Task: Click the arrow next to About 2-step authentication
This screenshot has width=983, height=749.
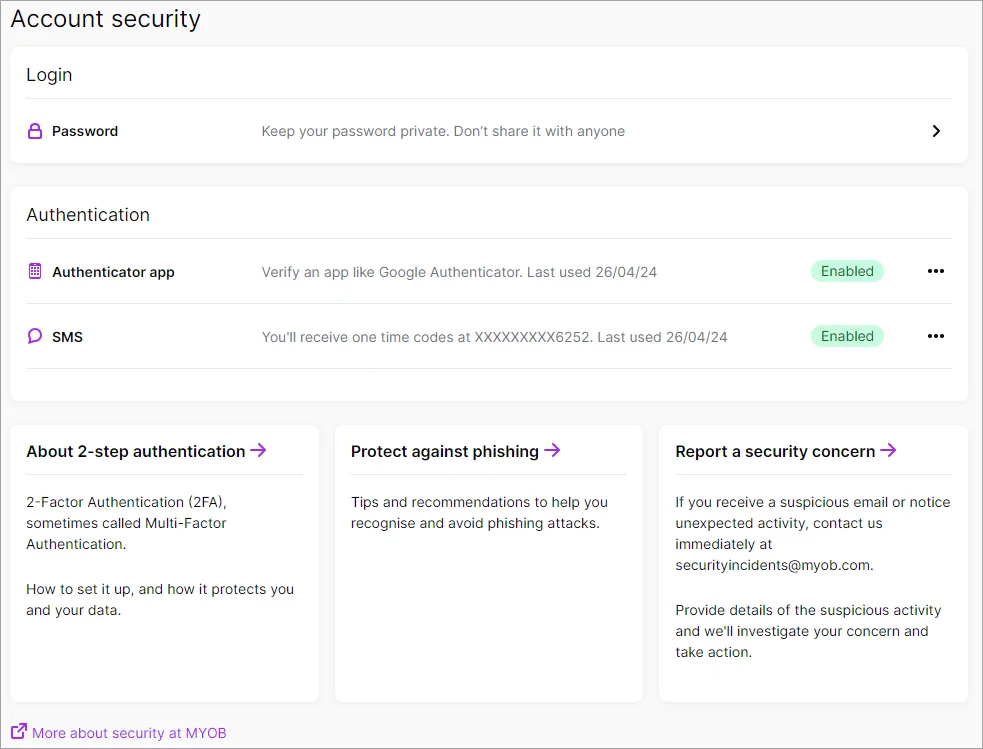Action: coord(258,450)
